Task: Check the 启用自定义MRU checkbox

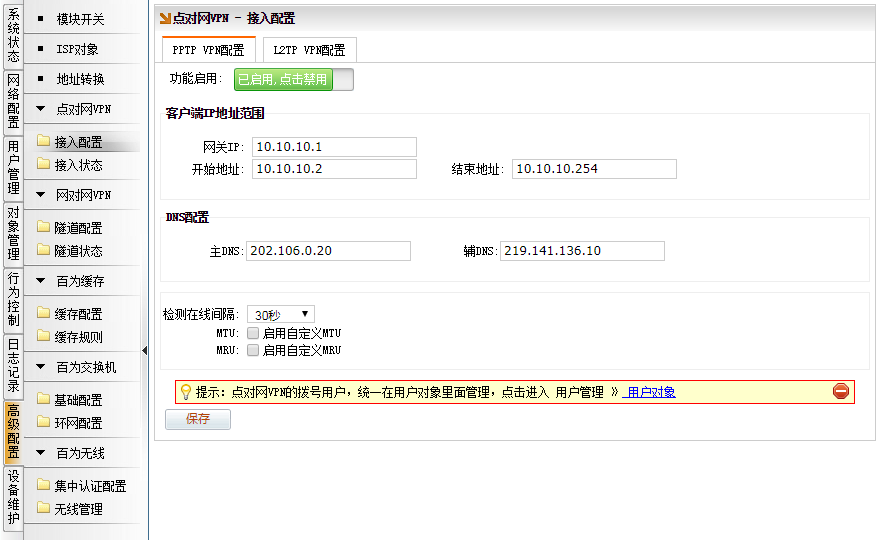Action: [253, 351]
